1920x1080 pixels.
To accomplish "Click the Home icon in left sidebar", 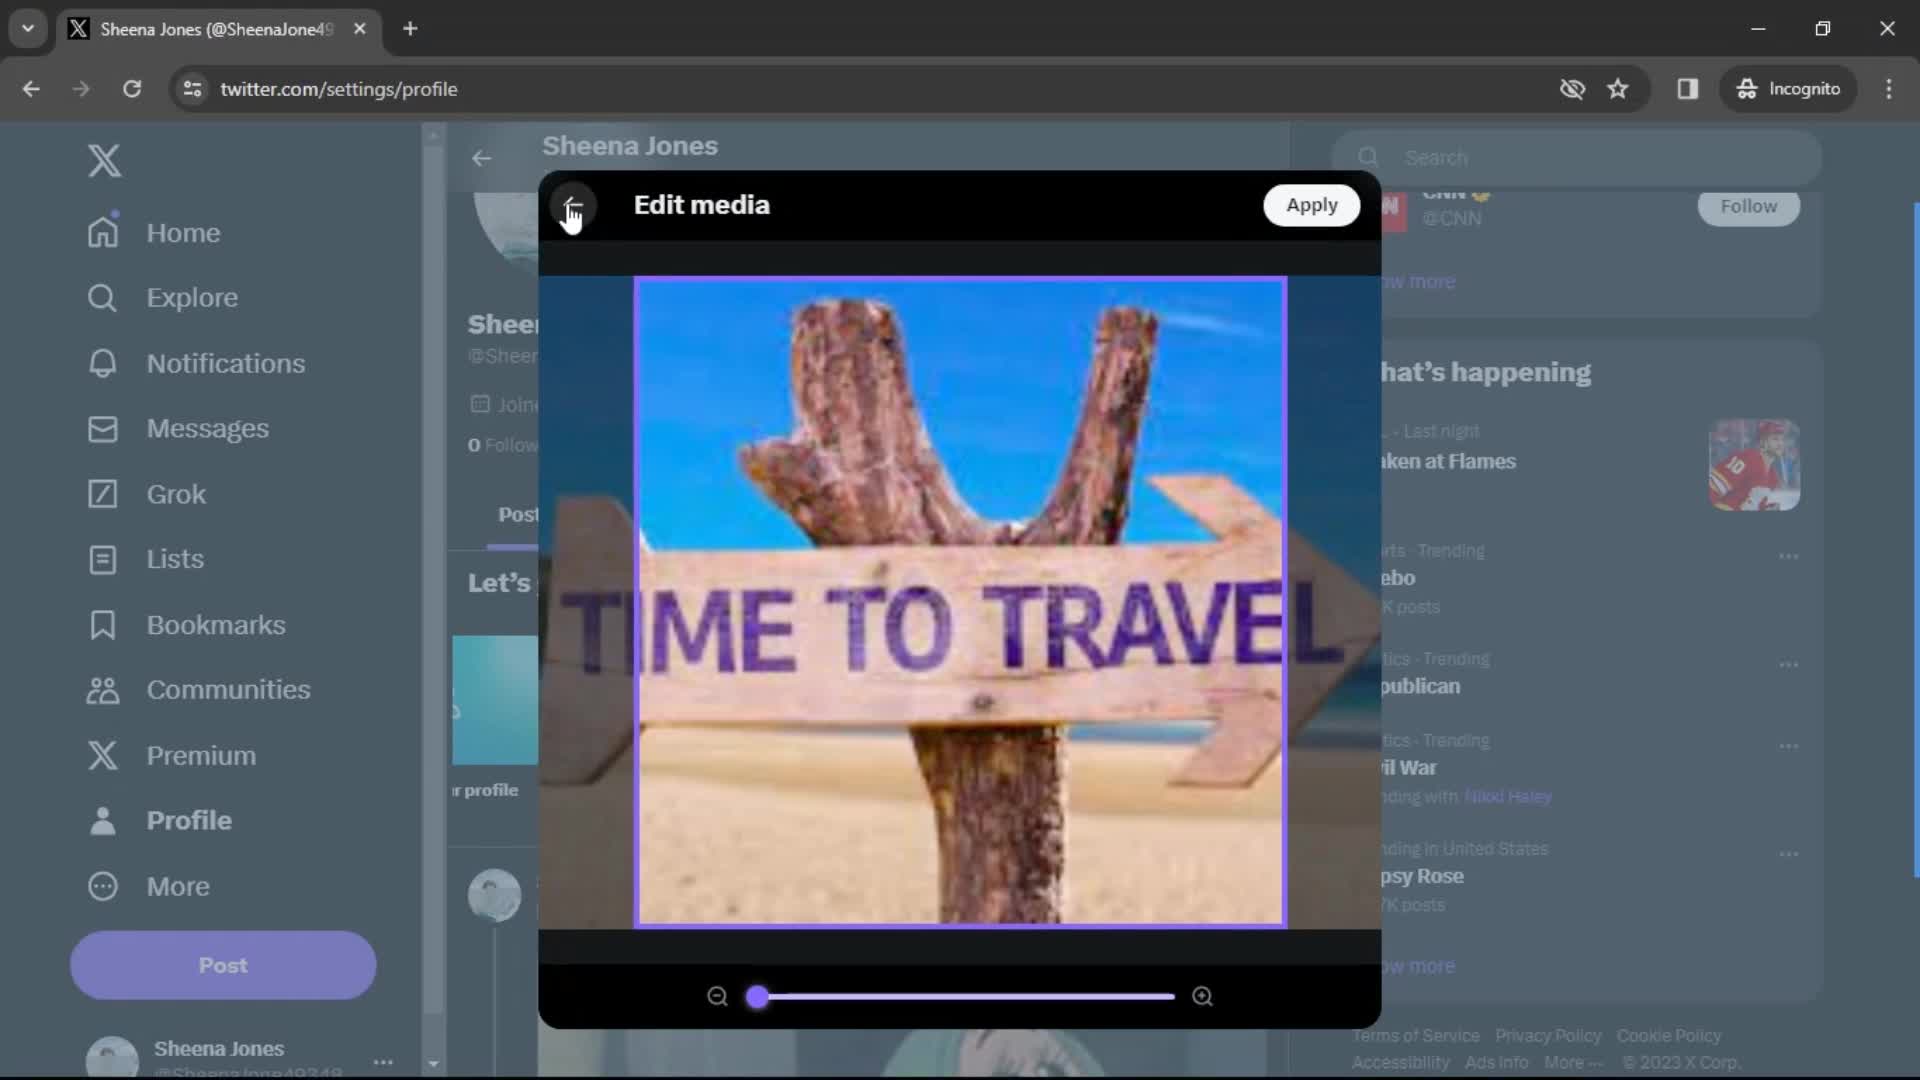I will [x=103, y=232].
